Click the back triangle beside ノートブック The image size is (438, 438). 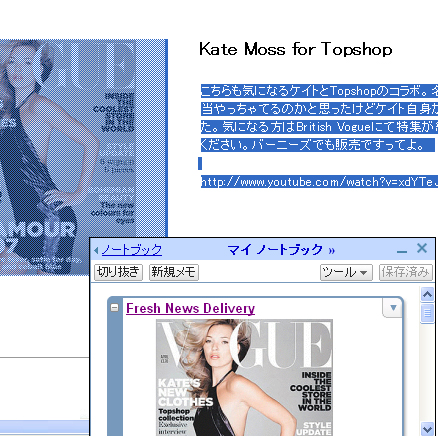point(96,250)
